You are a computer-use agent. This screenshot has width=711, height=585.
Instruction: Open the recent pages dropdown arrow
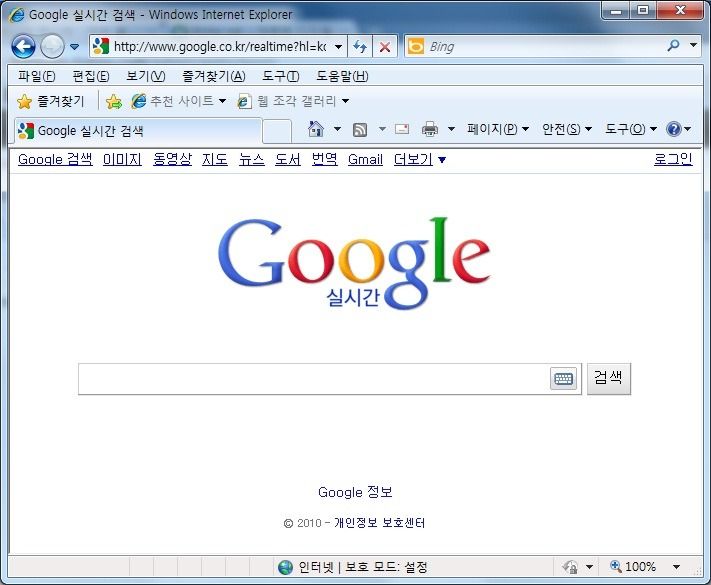[x=74, y=47]
